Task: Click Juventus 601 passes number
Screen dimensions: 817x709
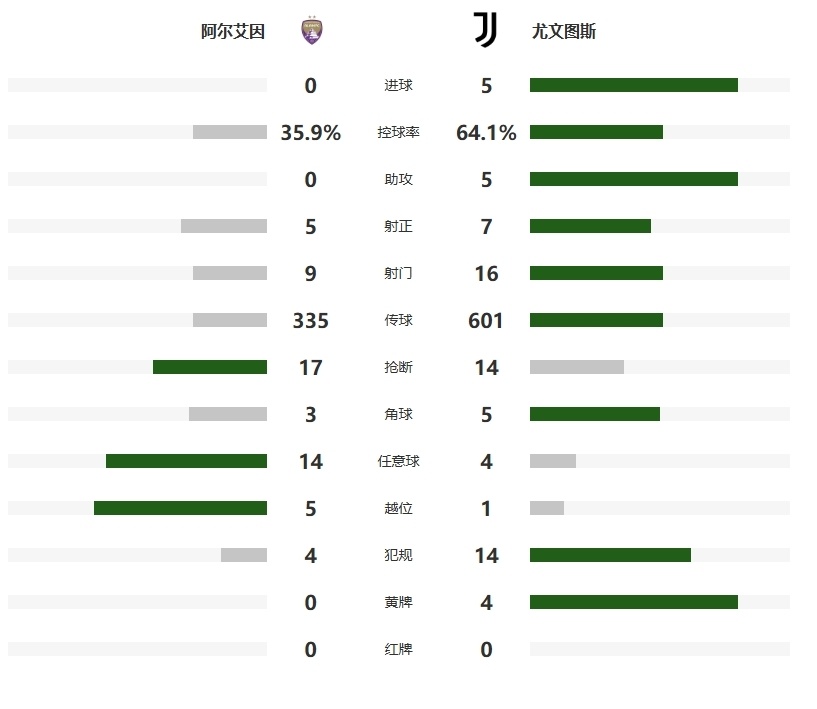Action: click(486, 320)
